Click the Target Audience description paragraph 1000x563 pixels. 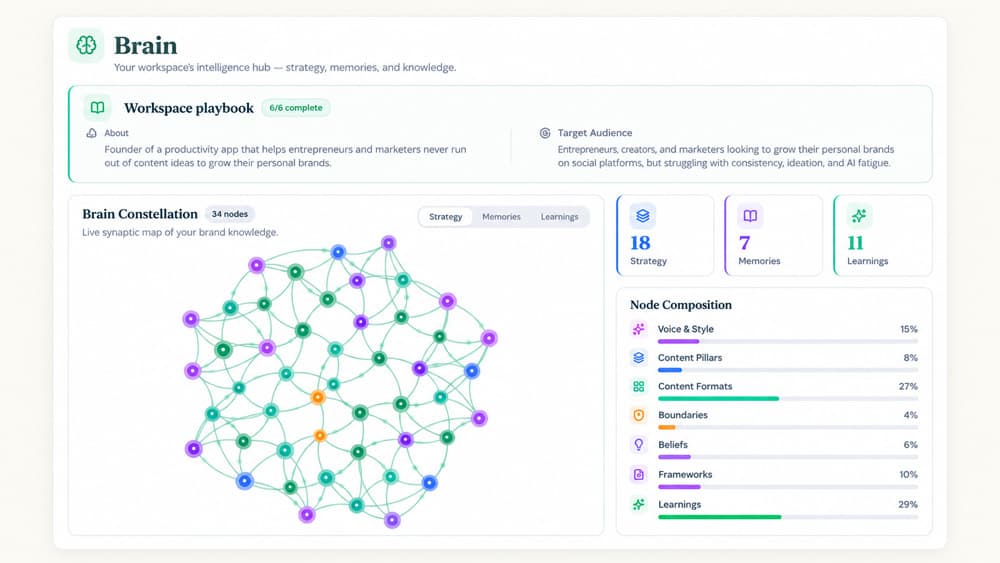click(x=726, y=156)
